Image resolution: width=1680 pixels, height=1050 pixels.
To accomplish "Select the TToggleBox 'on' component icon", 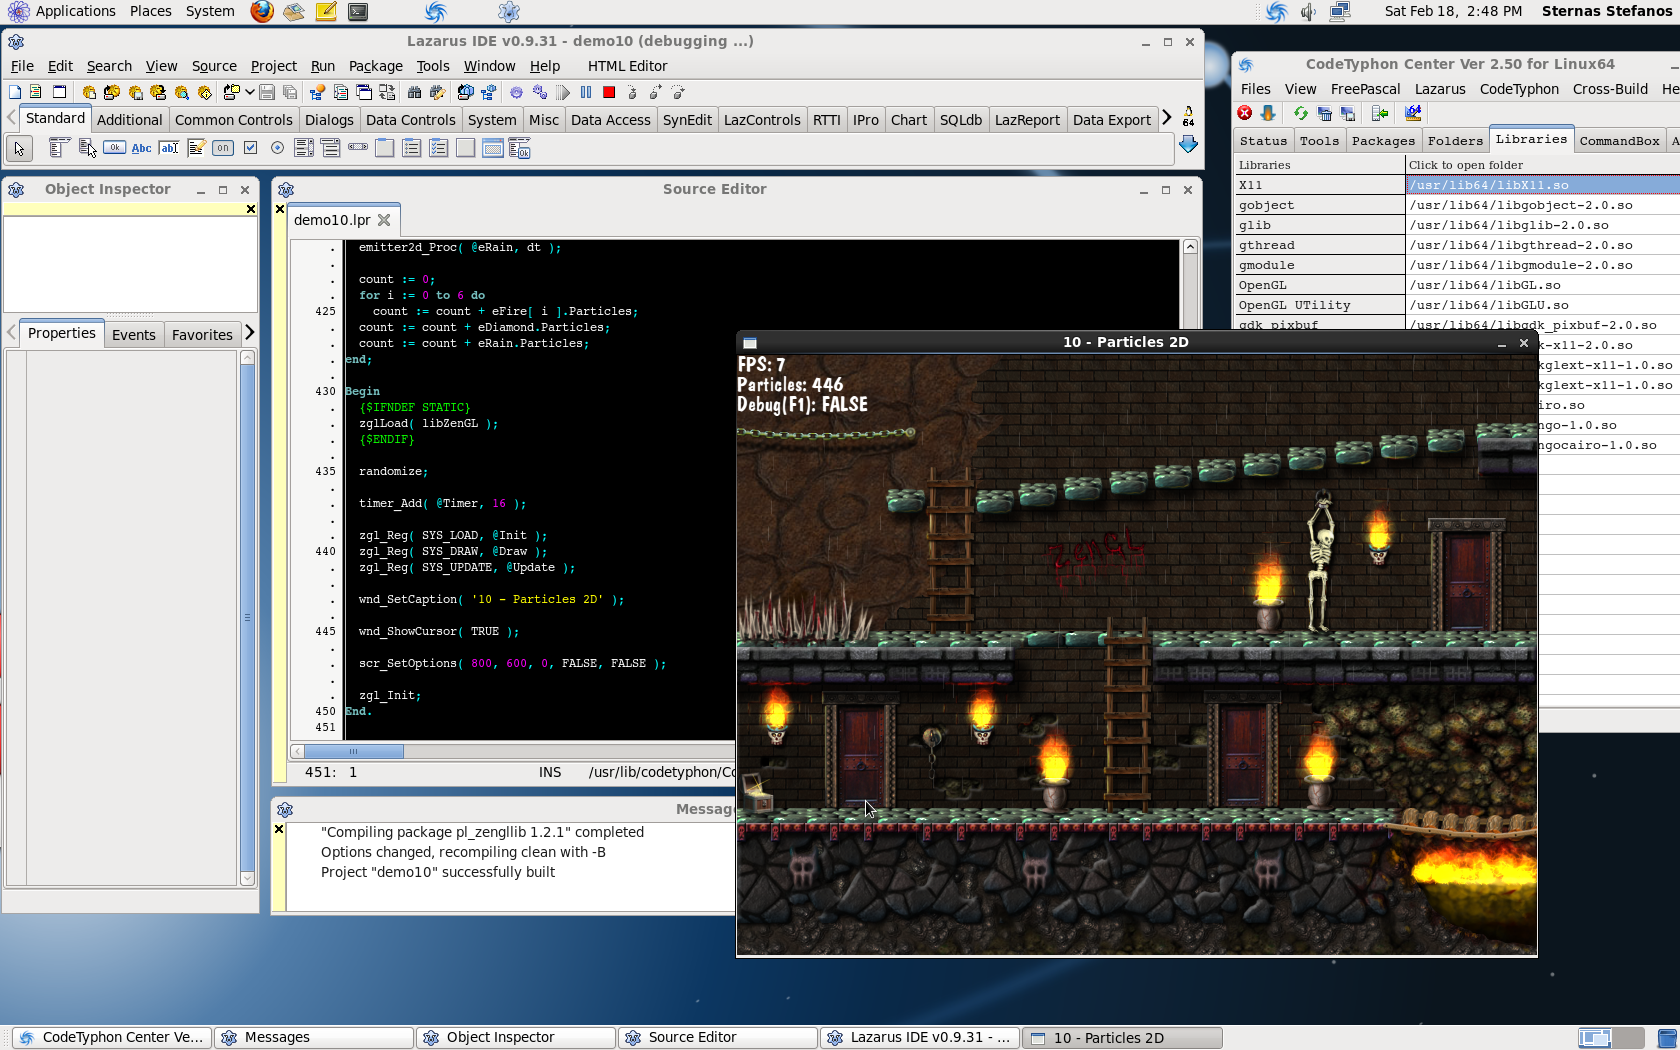I will pyautogui.click(x=222, y=148).
